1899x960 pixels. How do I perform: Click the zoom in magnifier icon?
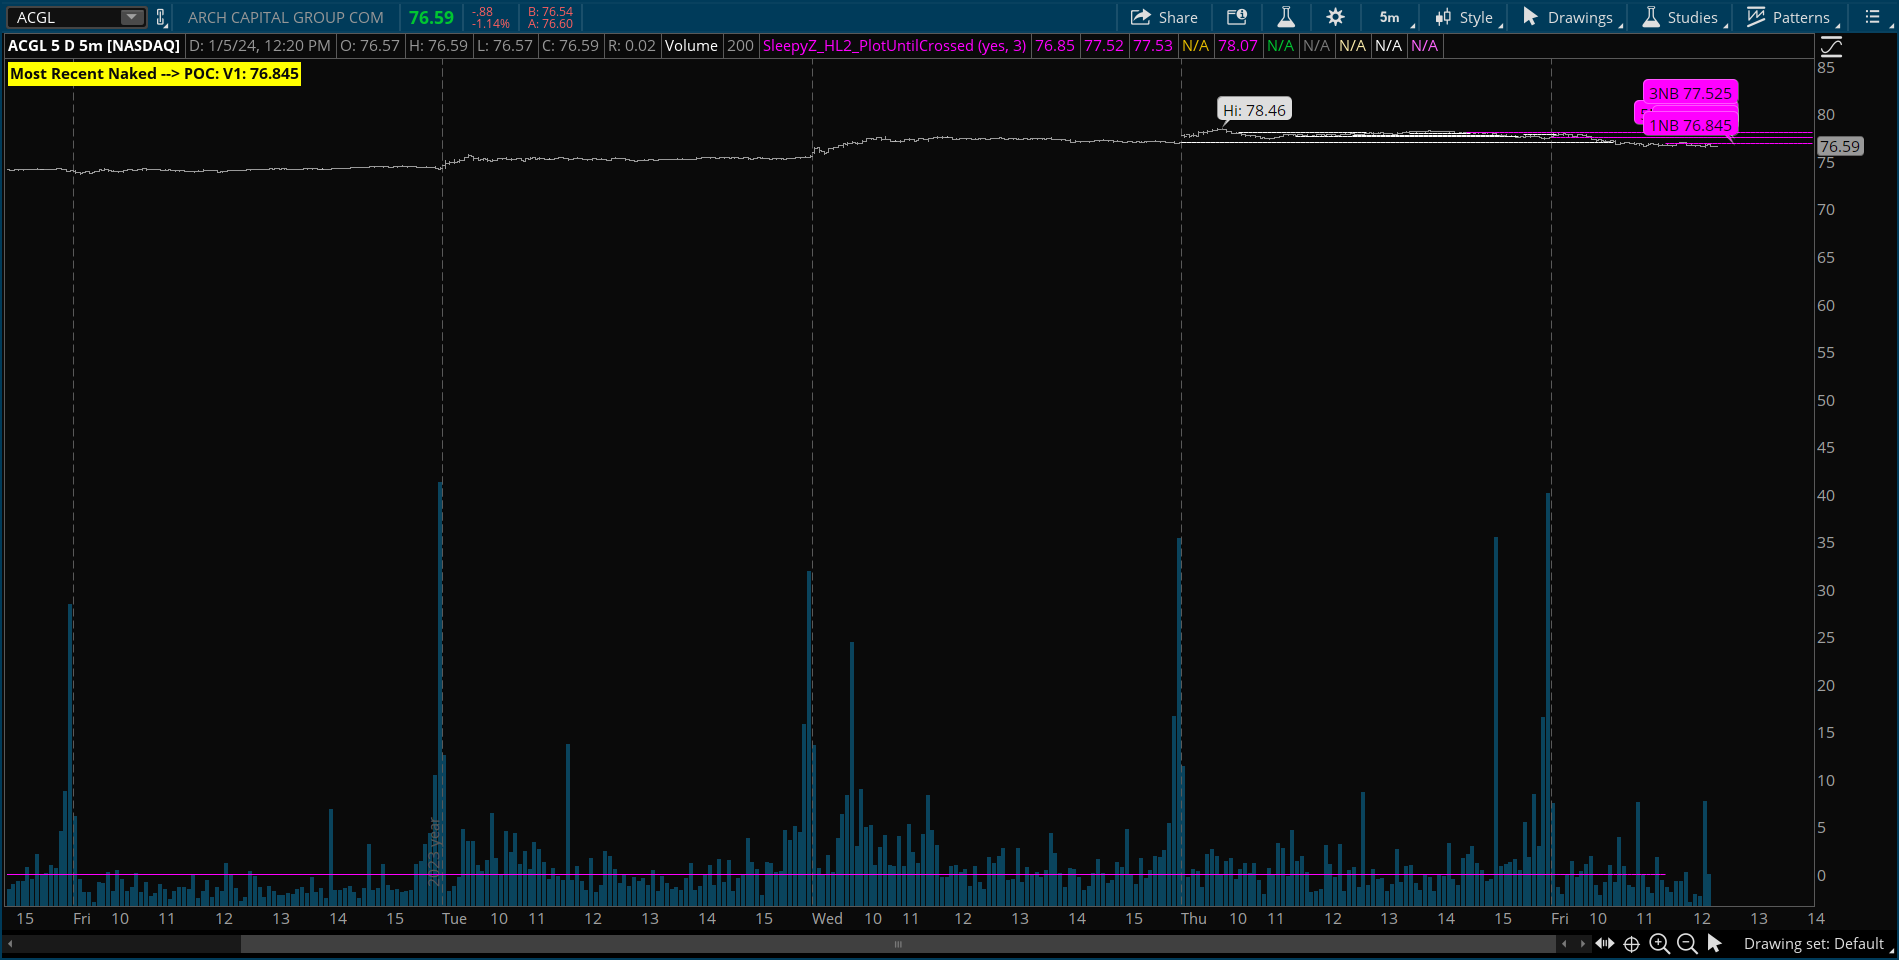[x=1659, y=943]
